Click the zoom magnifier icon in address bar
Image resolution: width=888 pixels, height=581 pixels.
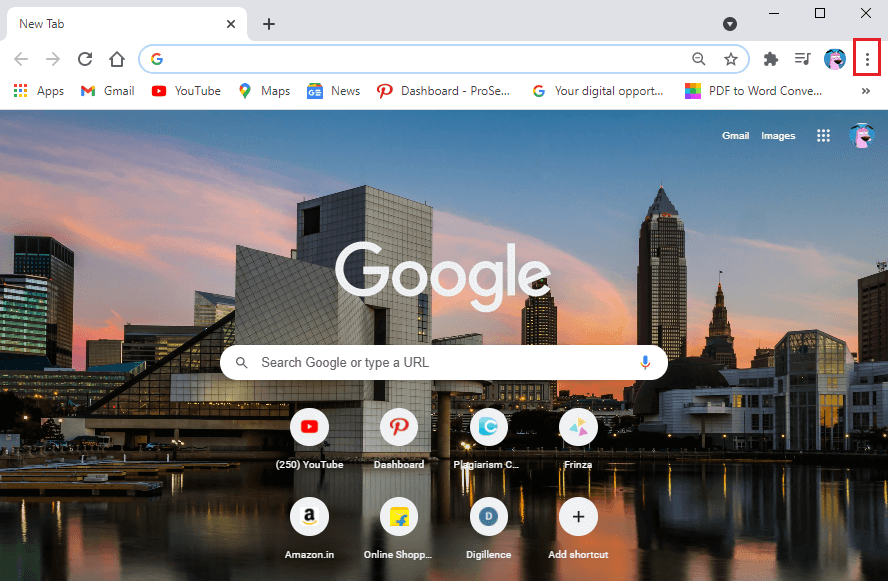699,59
